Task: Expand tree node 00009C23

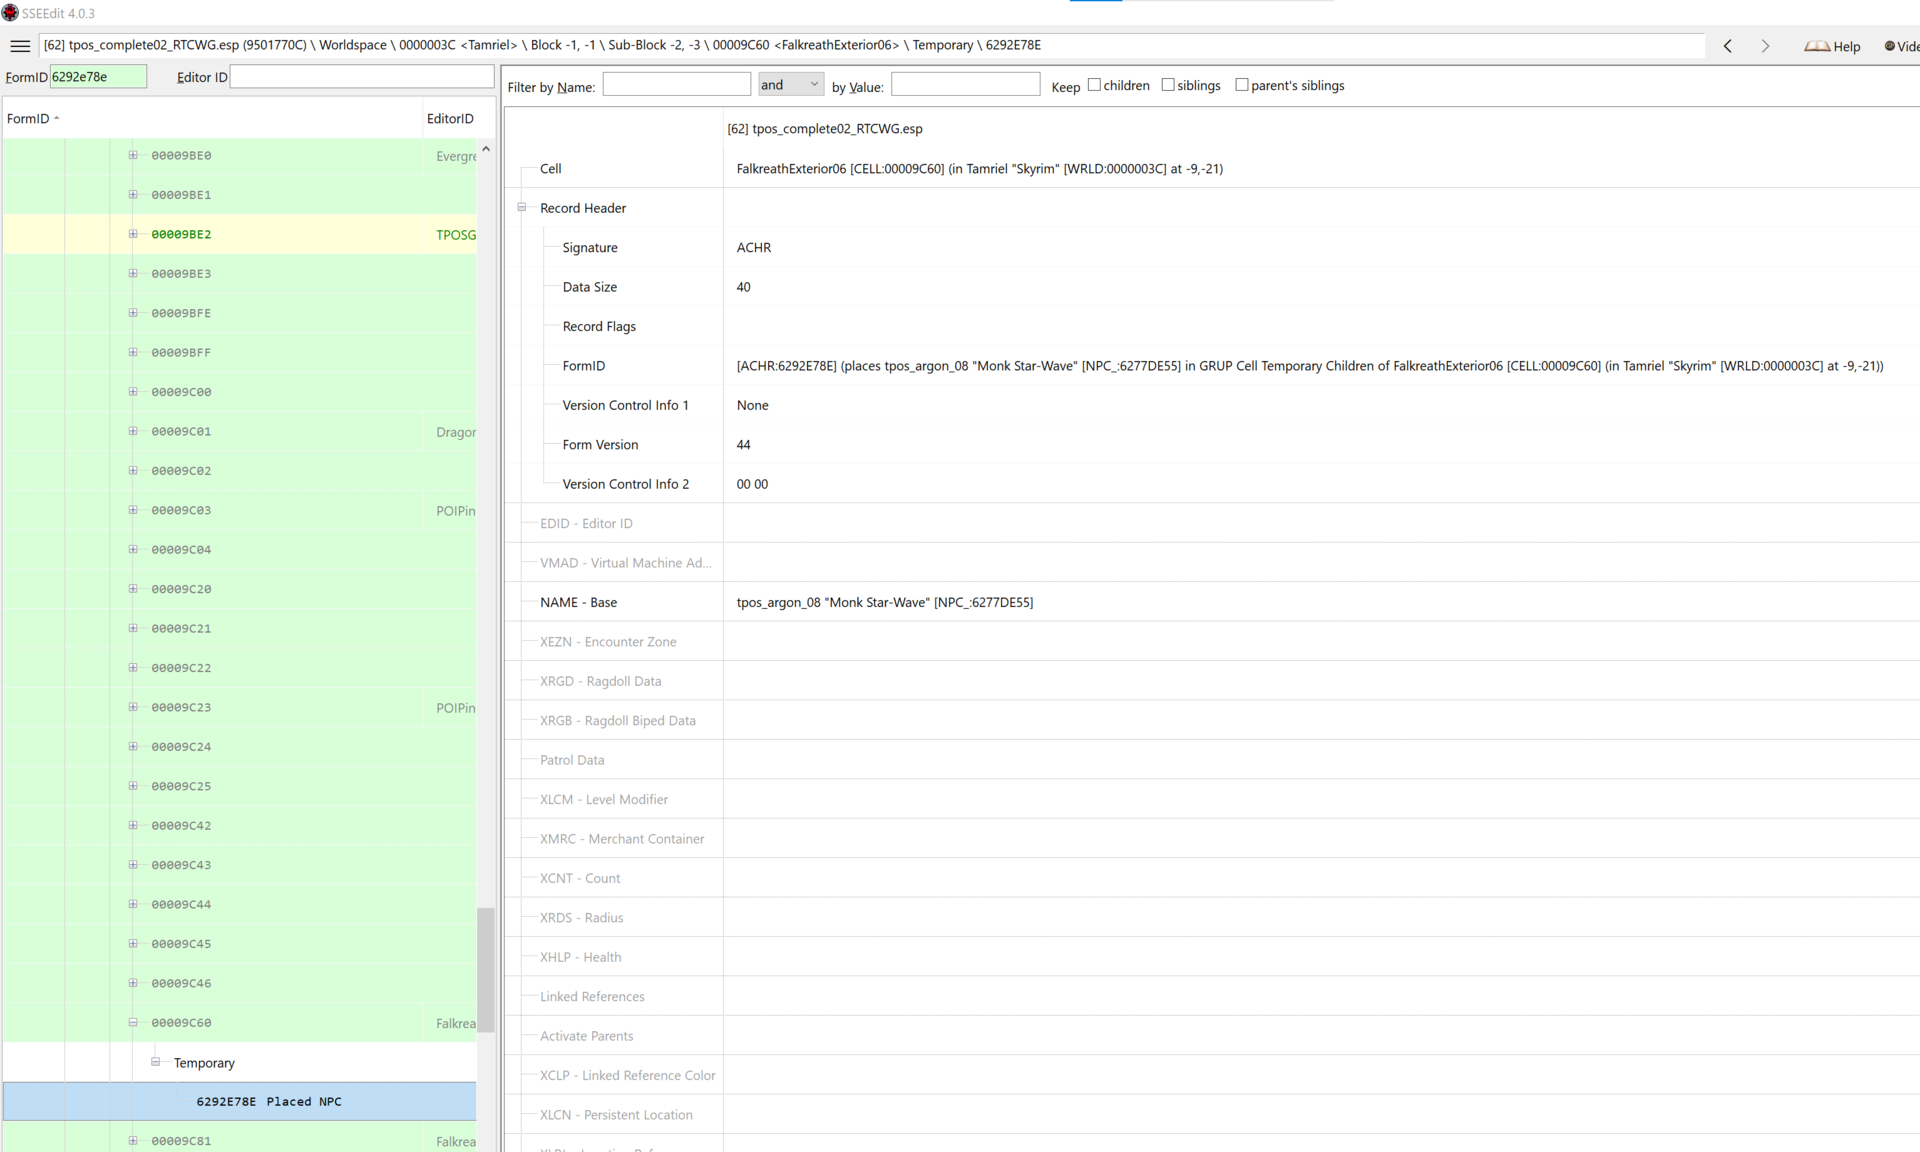Action: (x=133, y=707)
